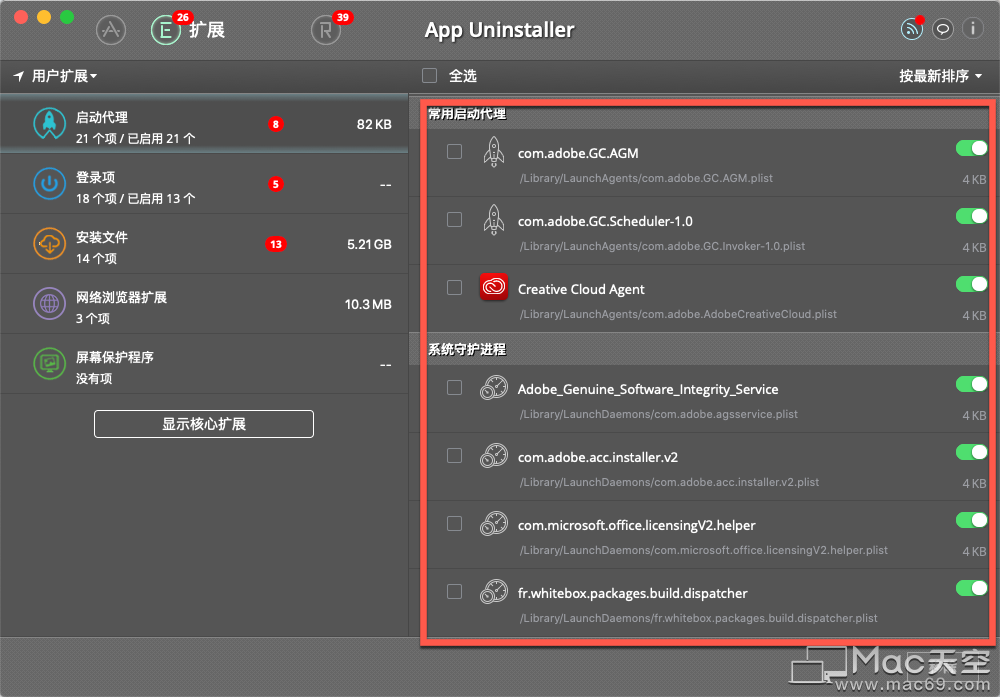
Task: Click the com.adobe.AdobeCreativeCloud.plist file path
Action: click(678, 314)
